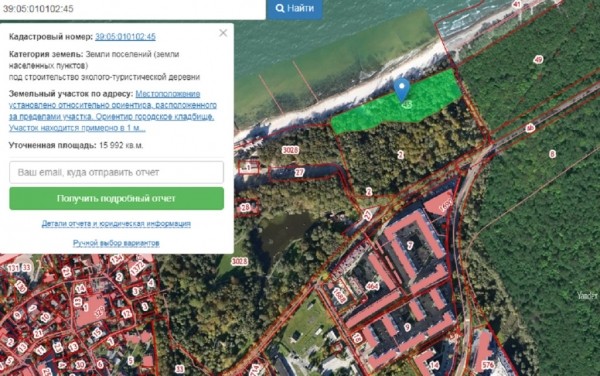Open Детали отчета и юридическая информация link
The width and height of the screenshot is (600, 376).
pos(116,223)
